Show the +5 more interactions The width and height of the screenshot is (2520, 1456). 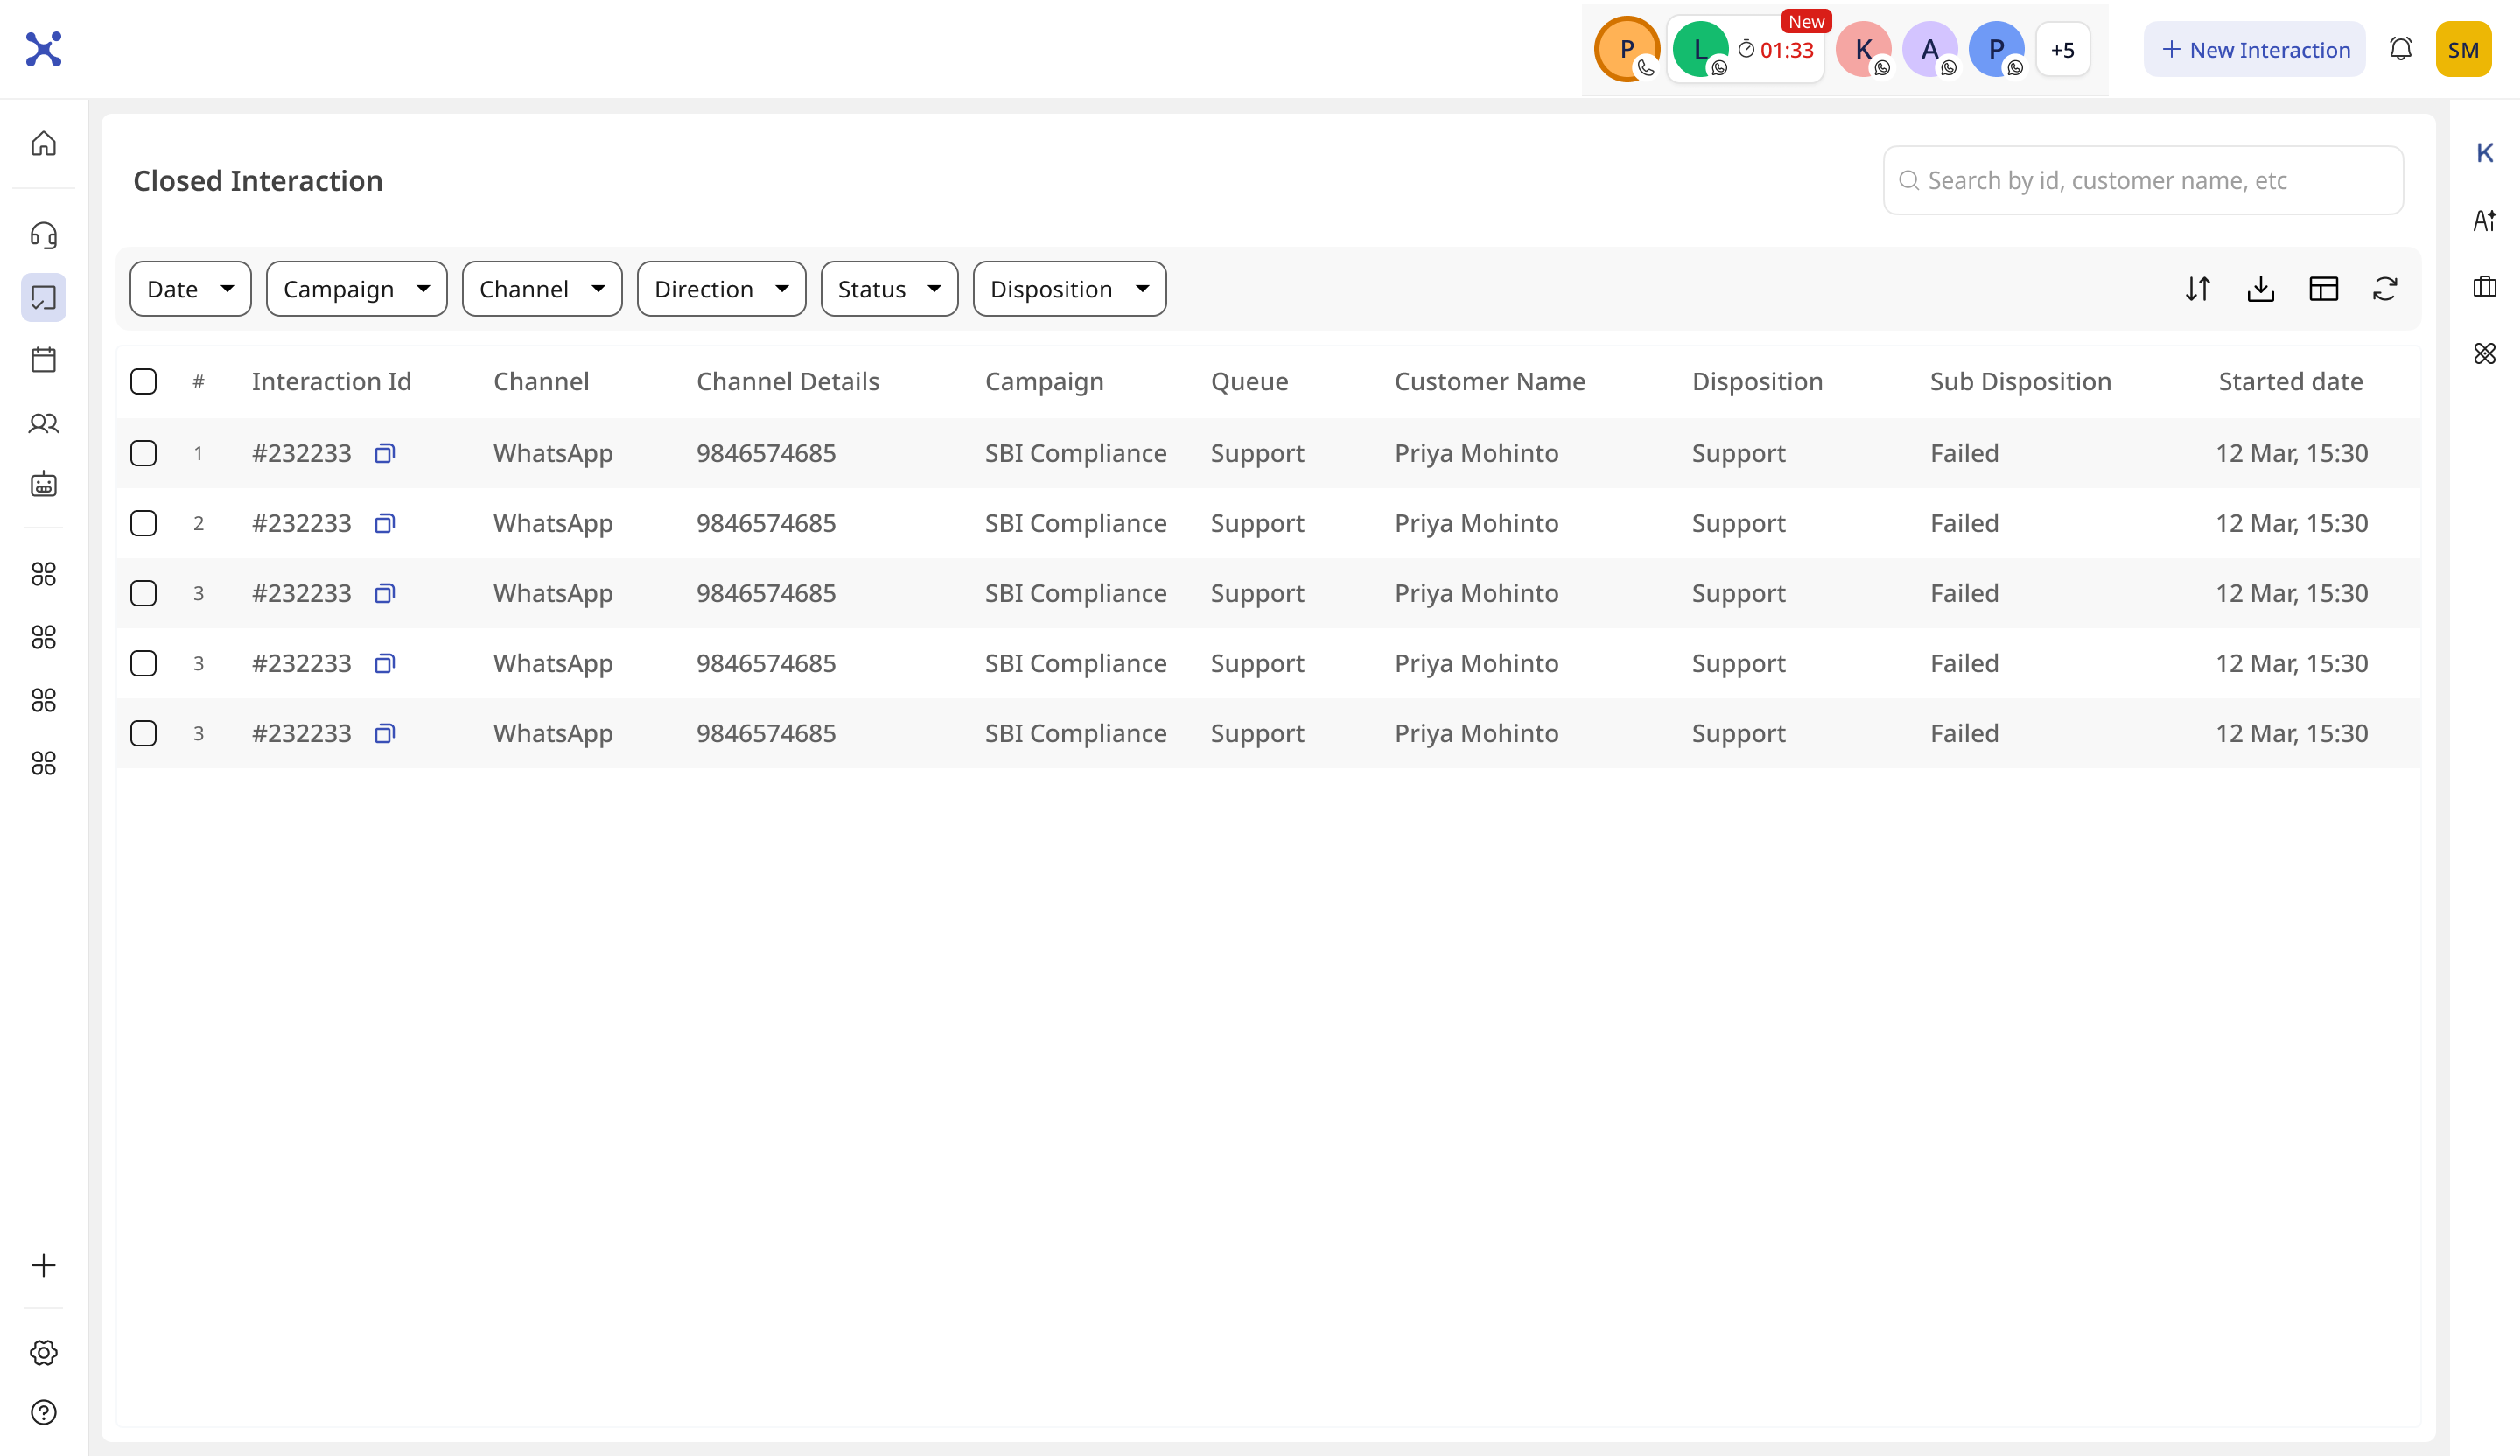(x=2062, y=49)
